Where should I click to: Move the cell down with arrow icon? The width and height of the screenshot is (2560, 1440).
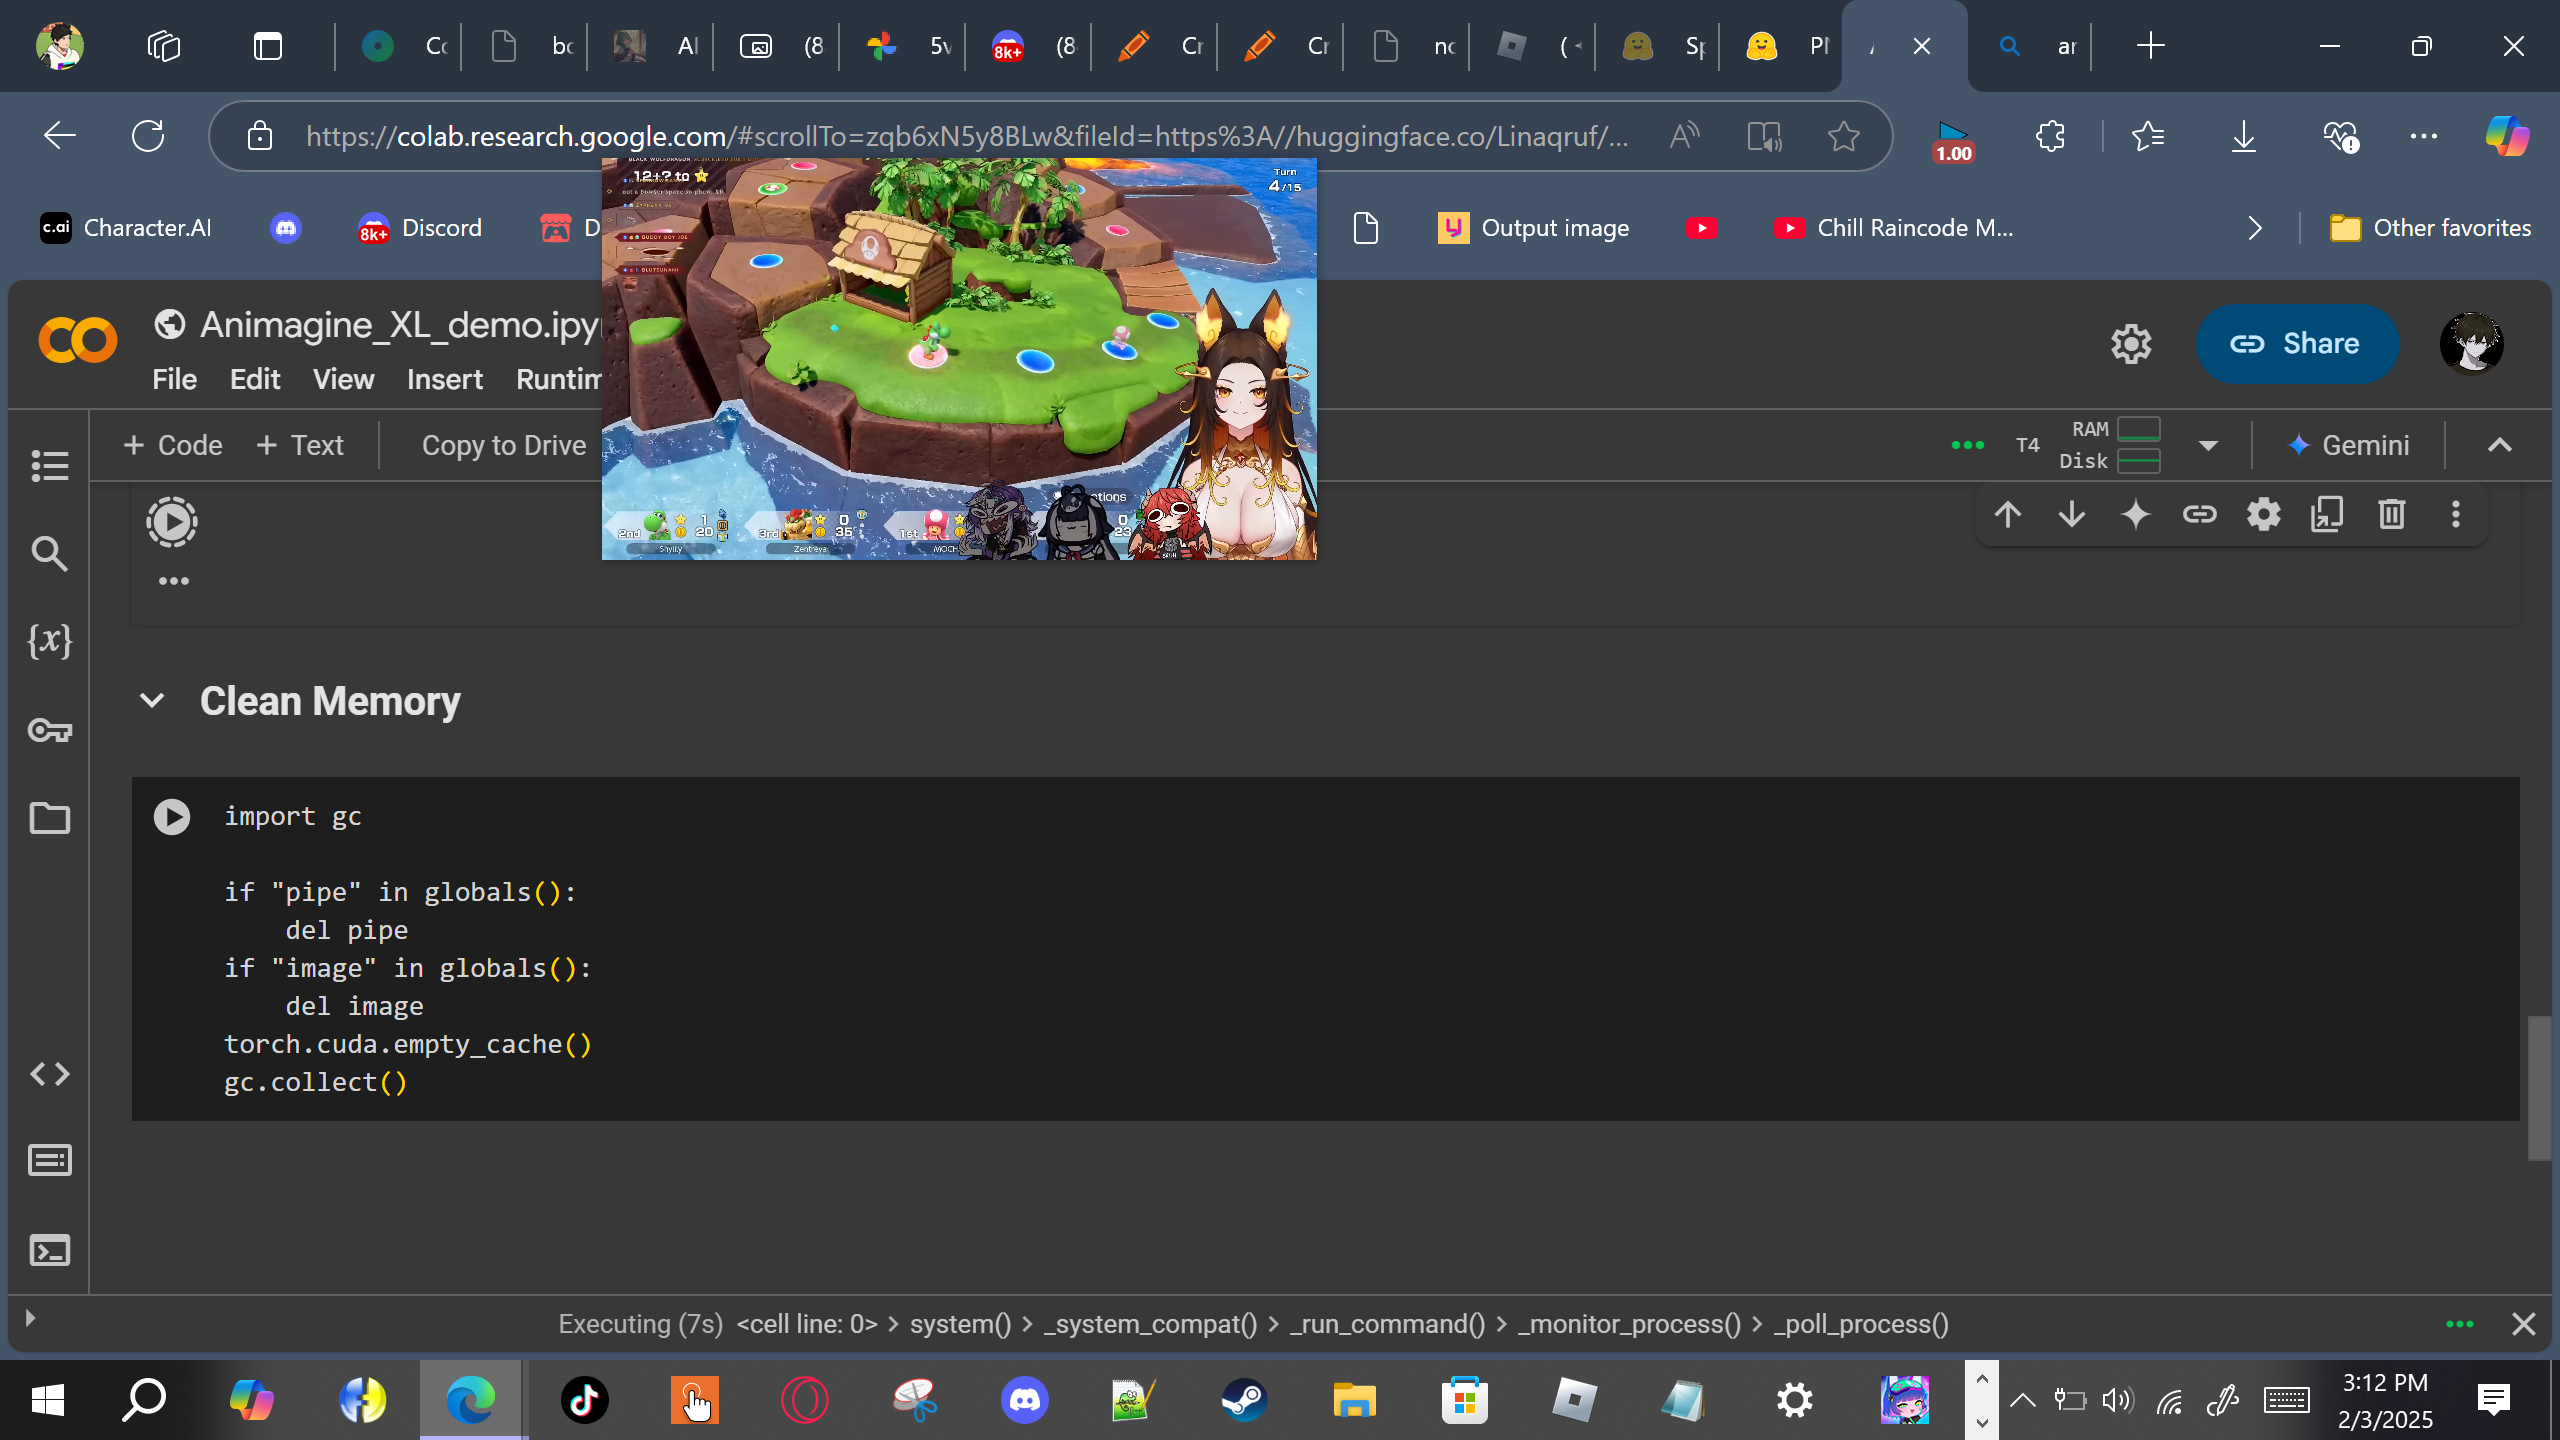(x=2072, y=515)
